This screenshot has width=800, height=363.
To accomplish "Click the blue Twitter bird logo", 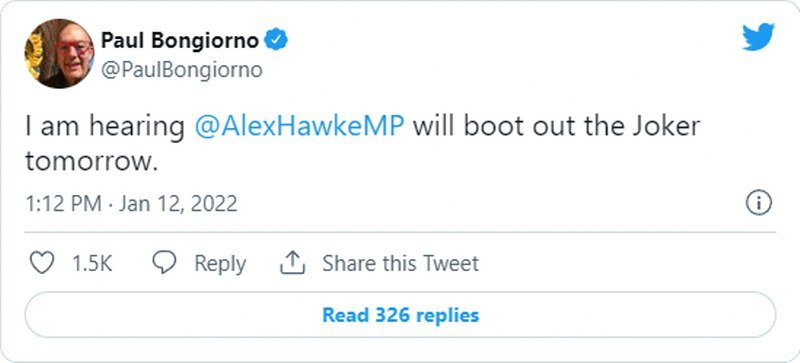I will [x=758, y=37].
